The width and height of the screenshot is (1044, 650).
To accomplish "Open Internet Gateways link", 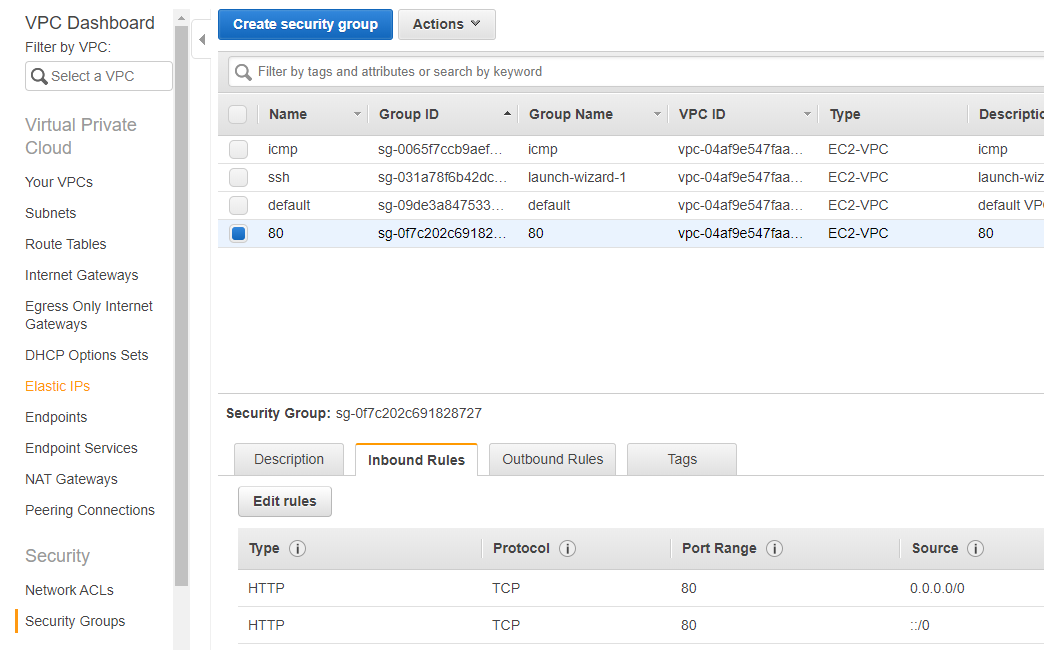I will point(82,275).
